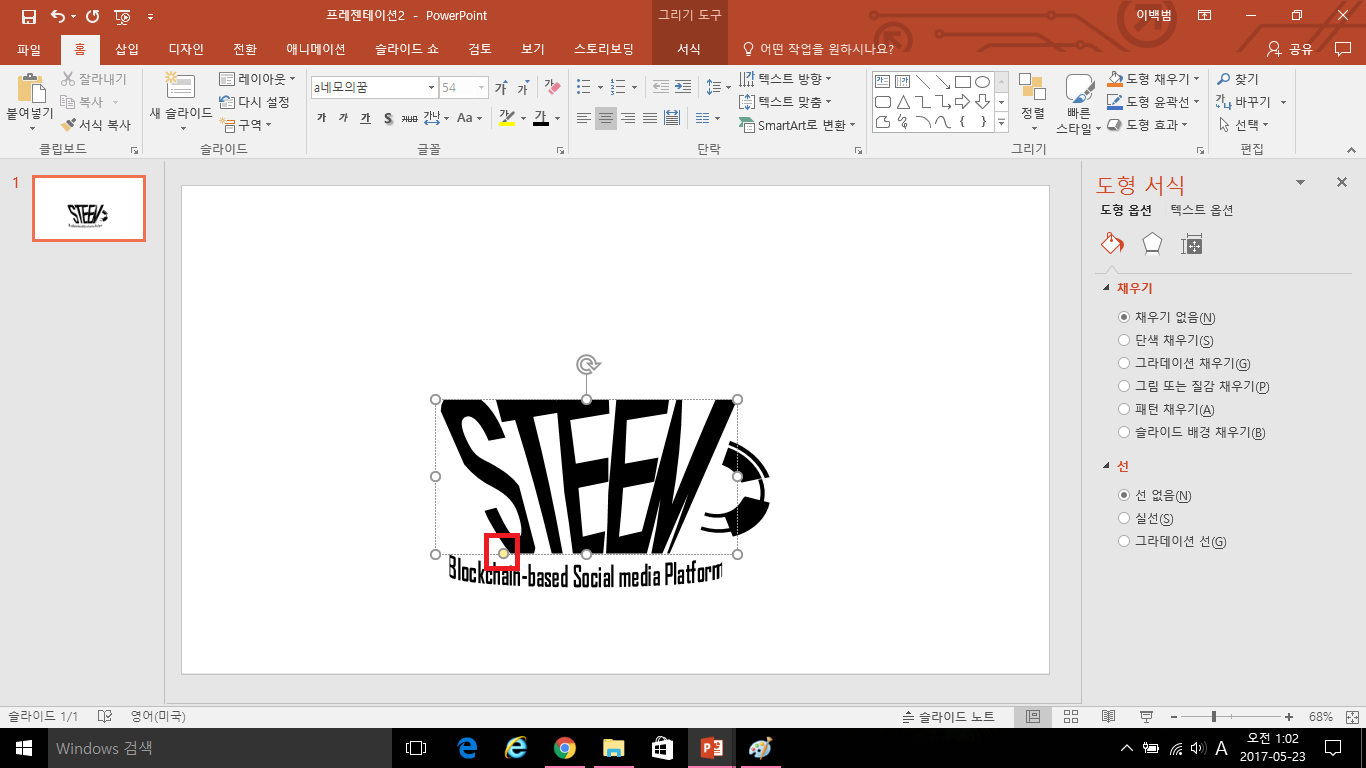Select 슬라이드 배경 채우기 radio button
1366x768 pixels.
1124,432
